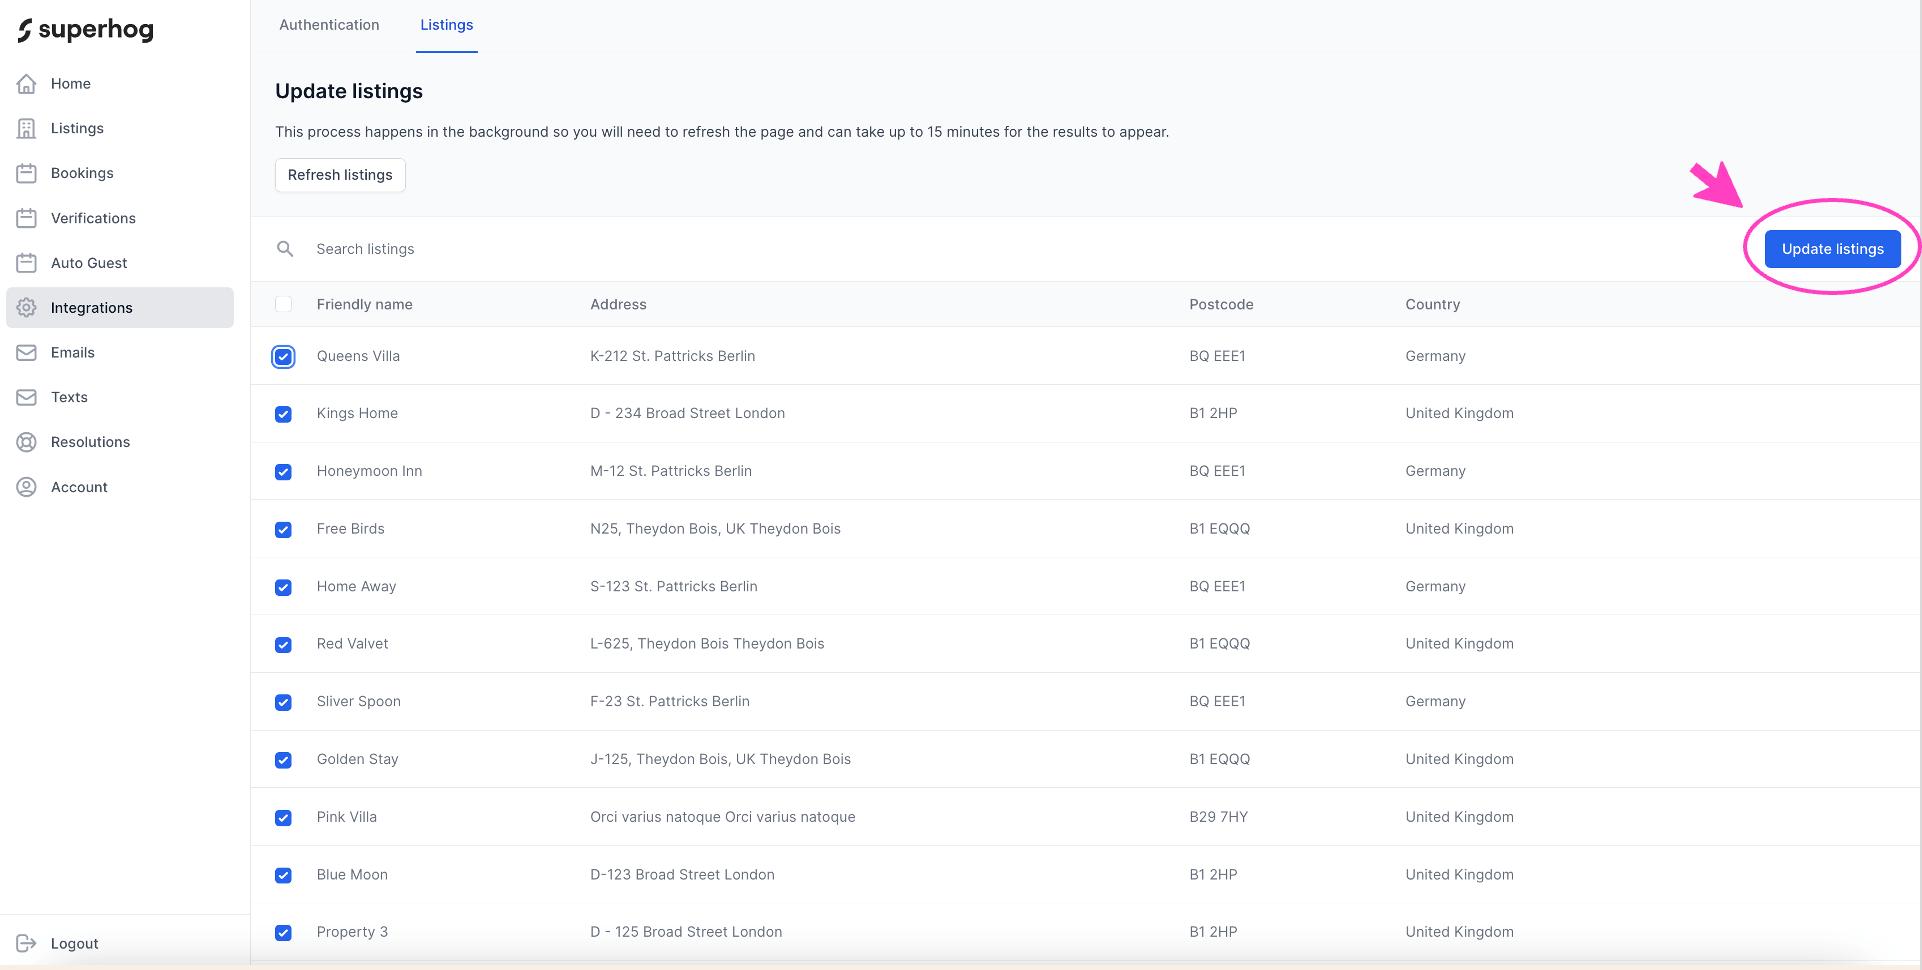The height and width of the screenshot is (970, 1922).
Task: Click the Property 3 listing name
Action: 352,932
